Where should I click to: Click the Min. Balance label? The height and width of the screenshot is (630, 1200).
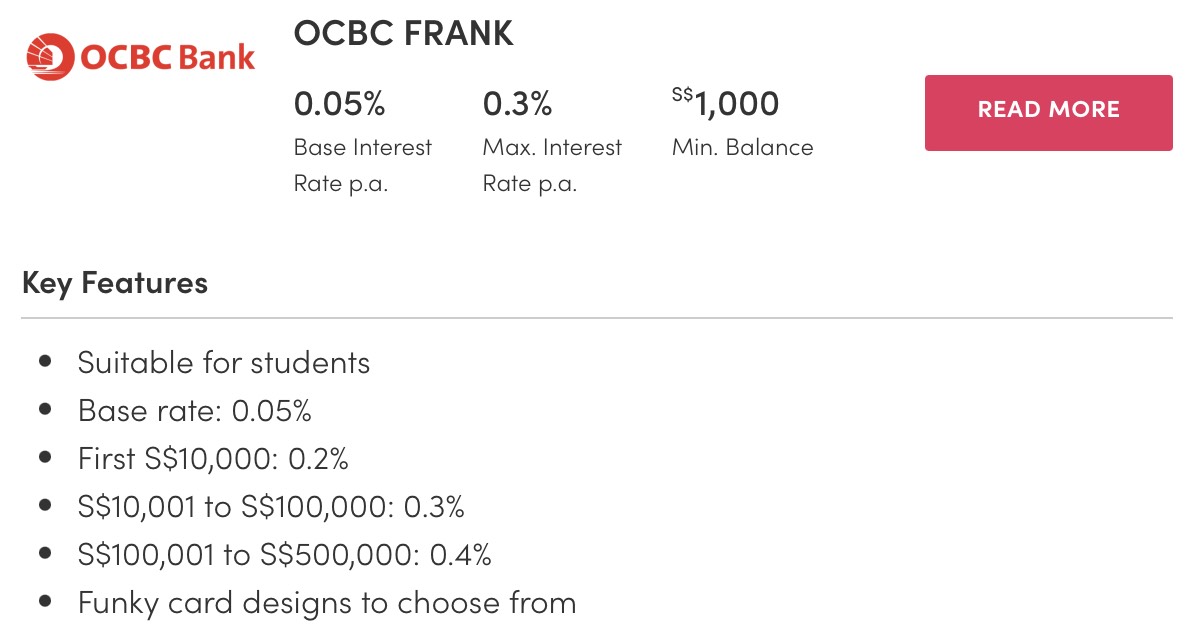[x=742, y=148]
